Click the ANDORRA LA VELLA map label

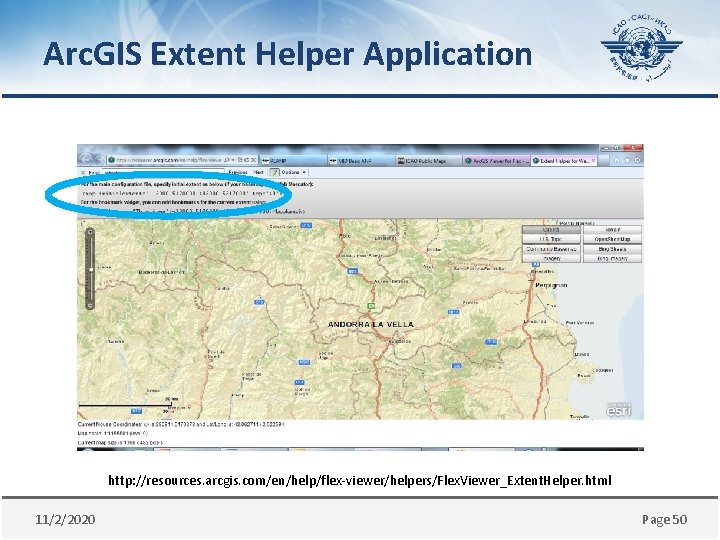tap(371, 324)
